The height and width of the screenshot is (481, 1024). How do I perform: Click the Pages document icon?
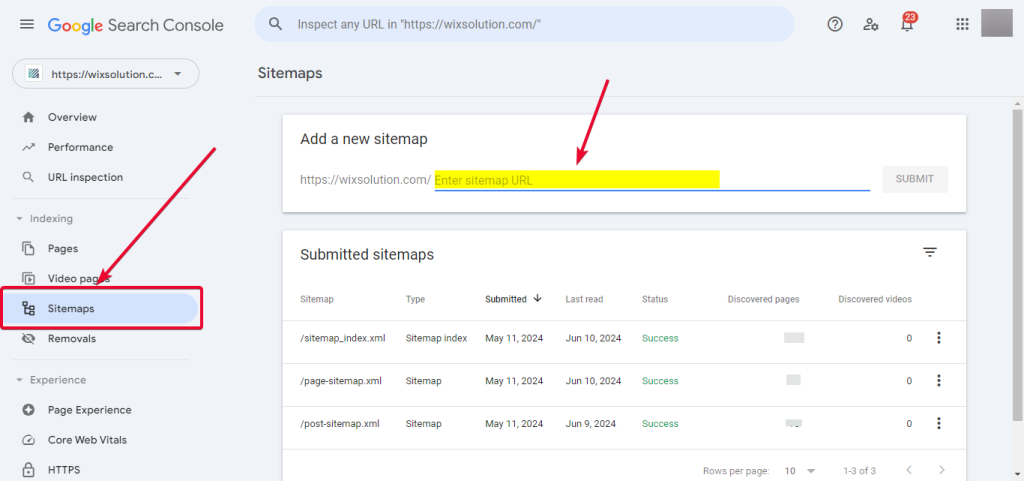click(x=28, y=249)
